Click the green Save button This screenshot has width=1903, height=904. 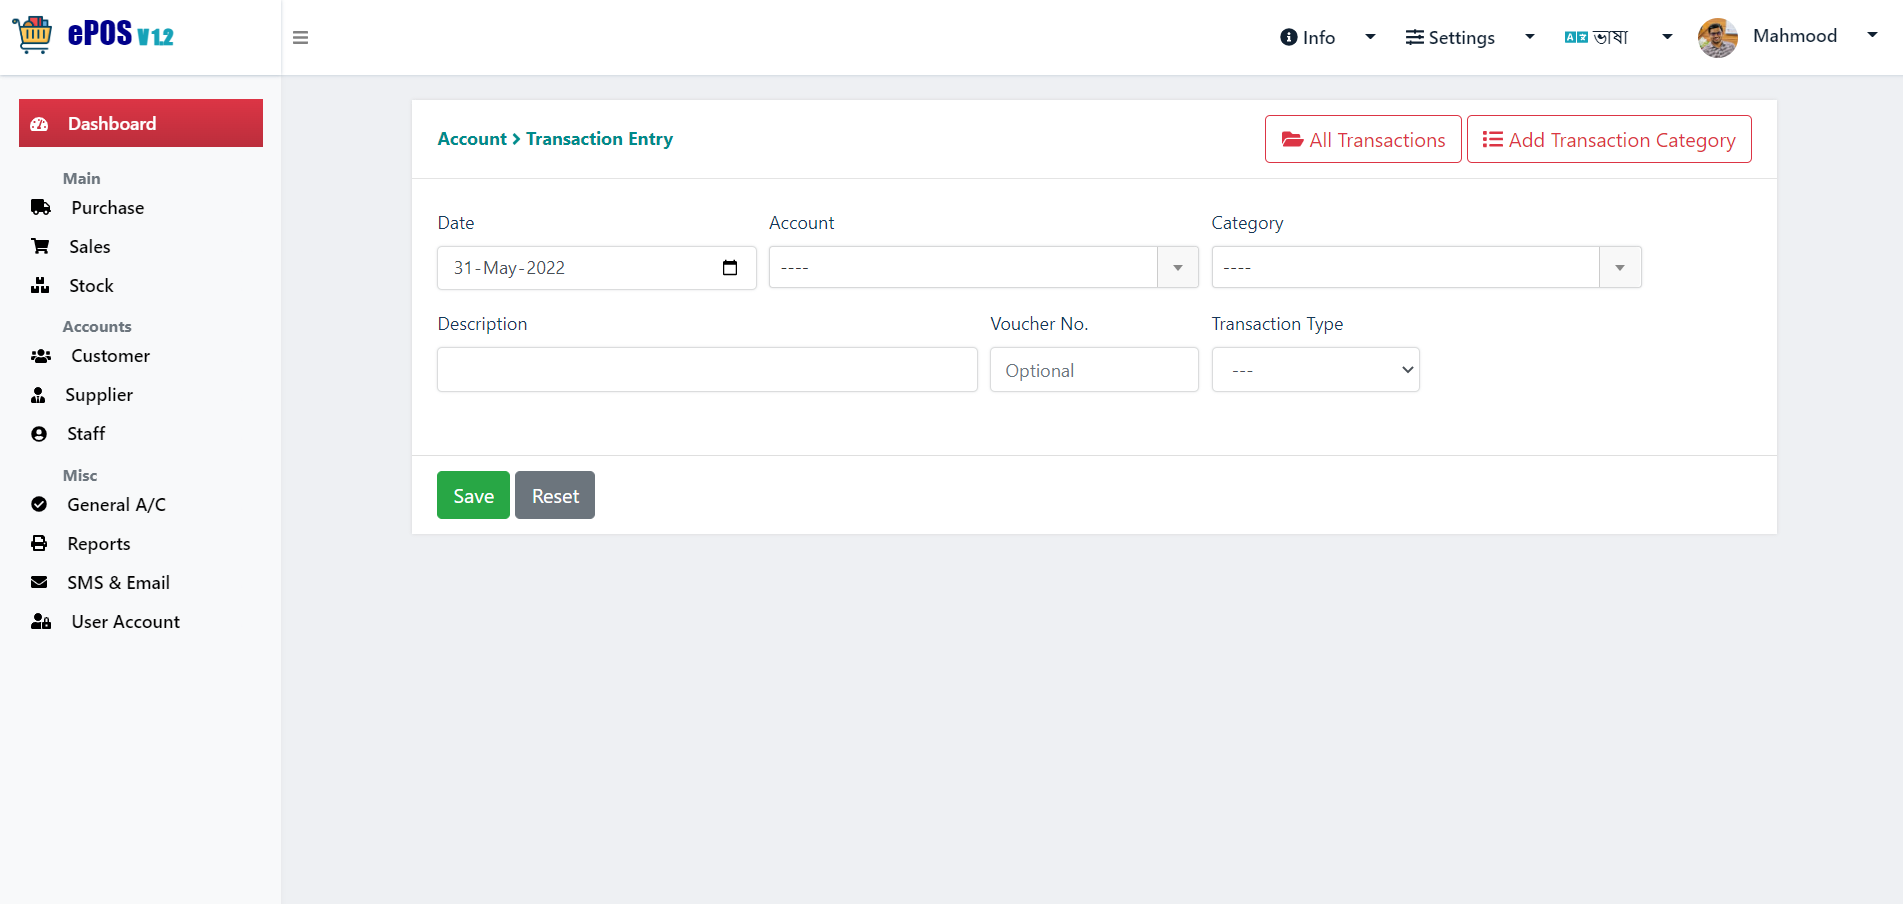[473, 495]
